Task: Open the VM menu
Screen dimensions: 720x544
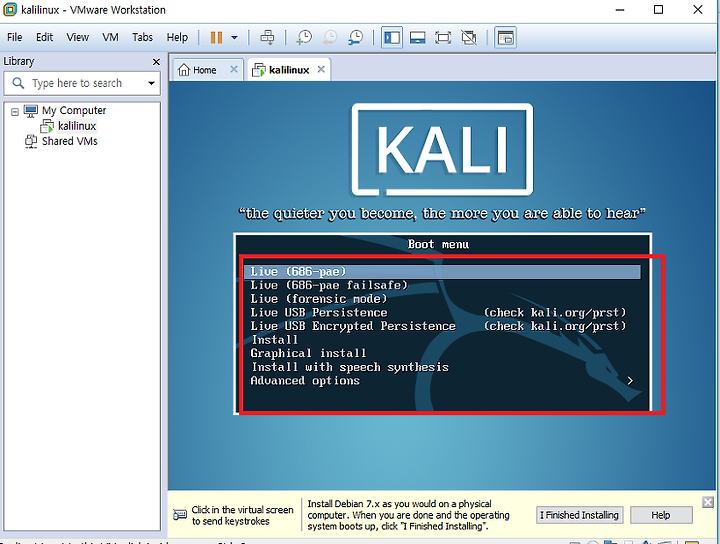Action: point(110,37)
